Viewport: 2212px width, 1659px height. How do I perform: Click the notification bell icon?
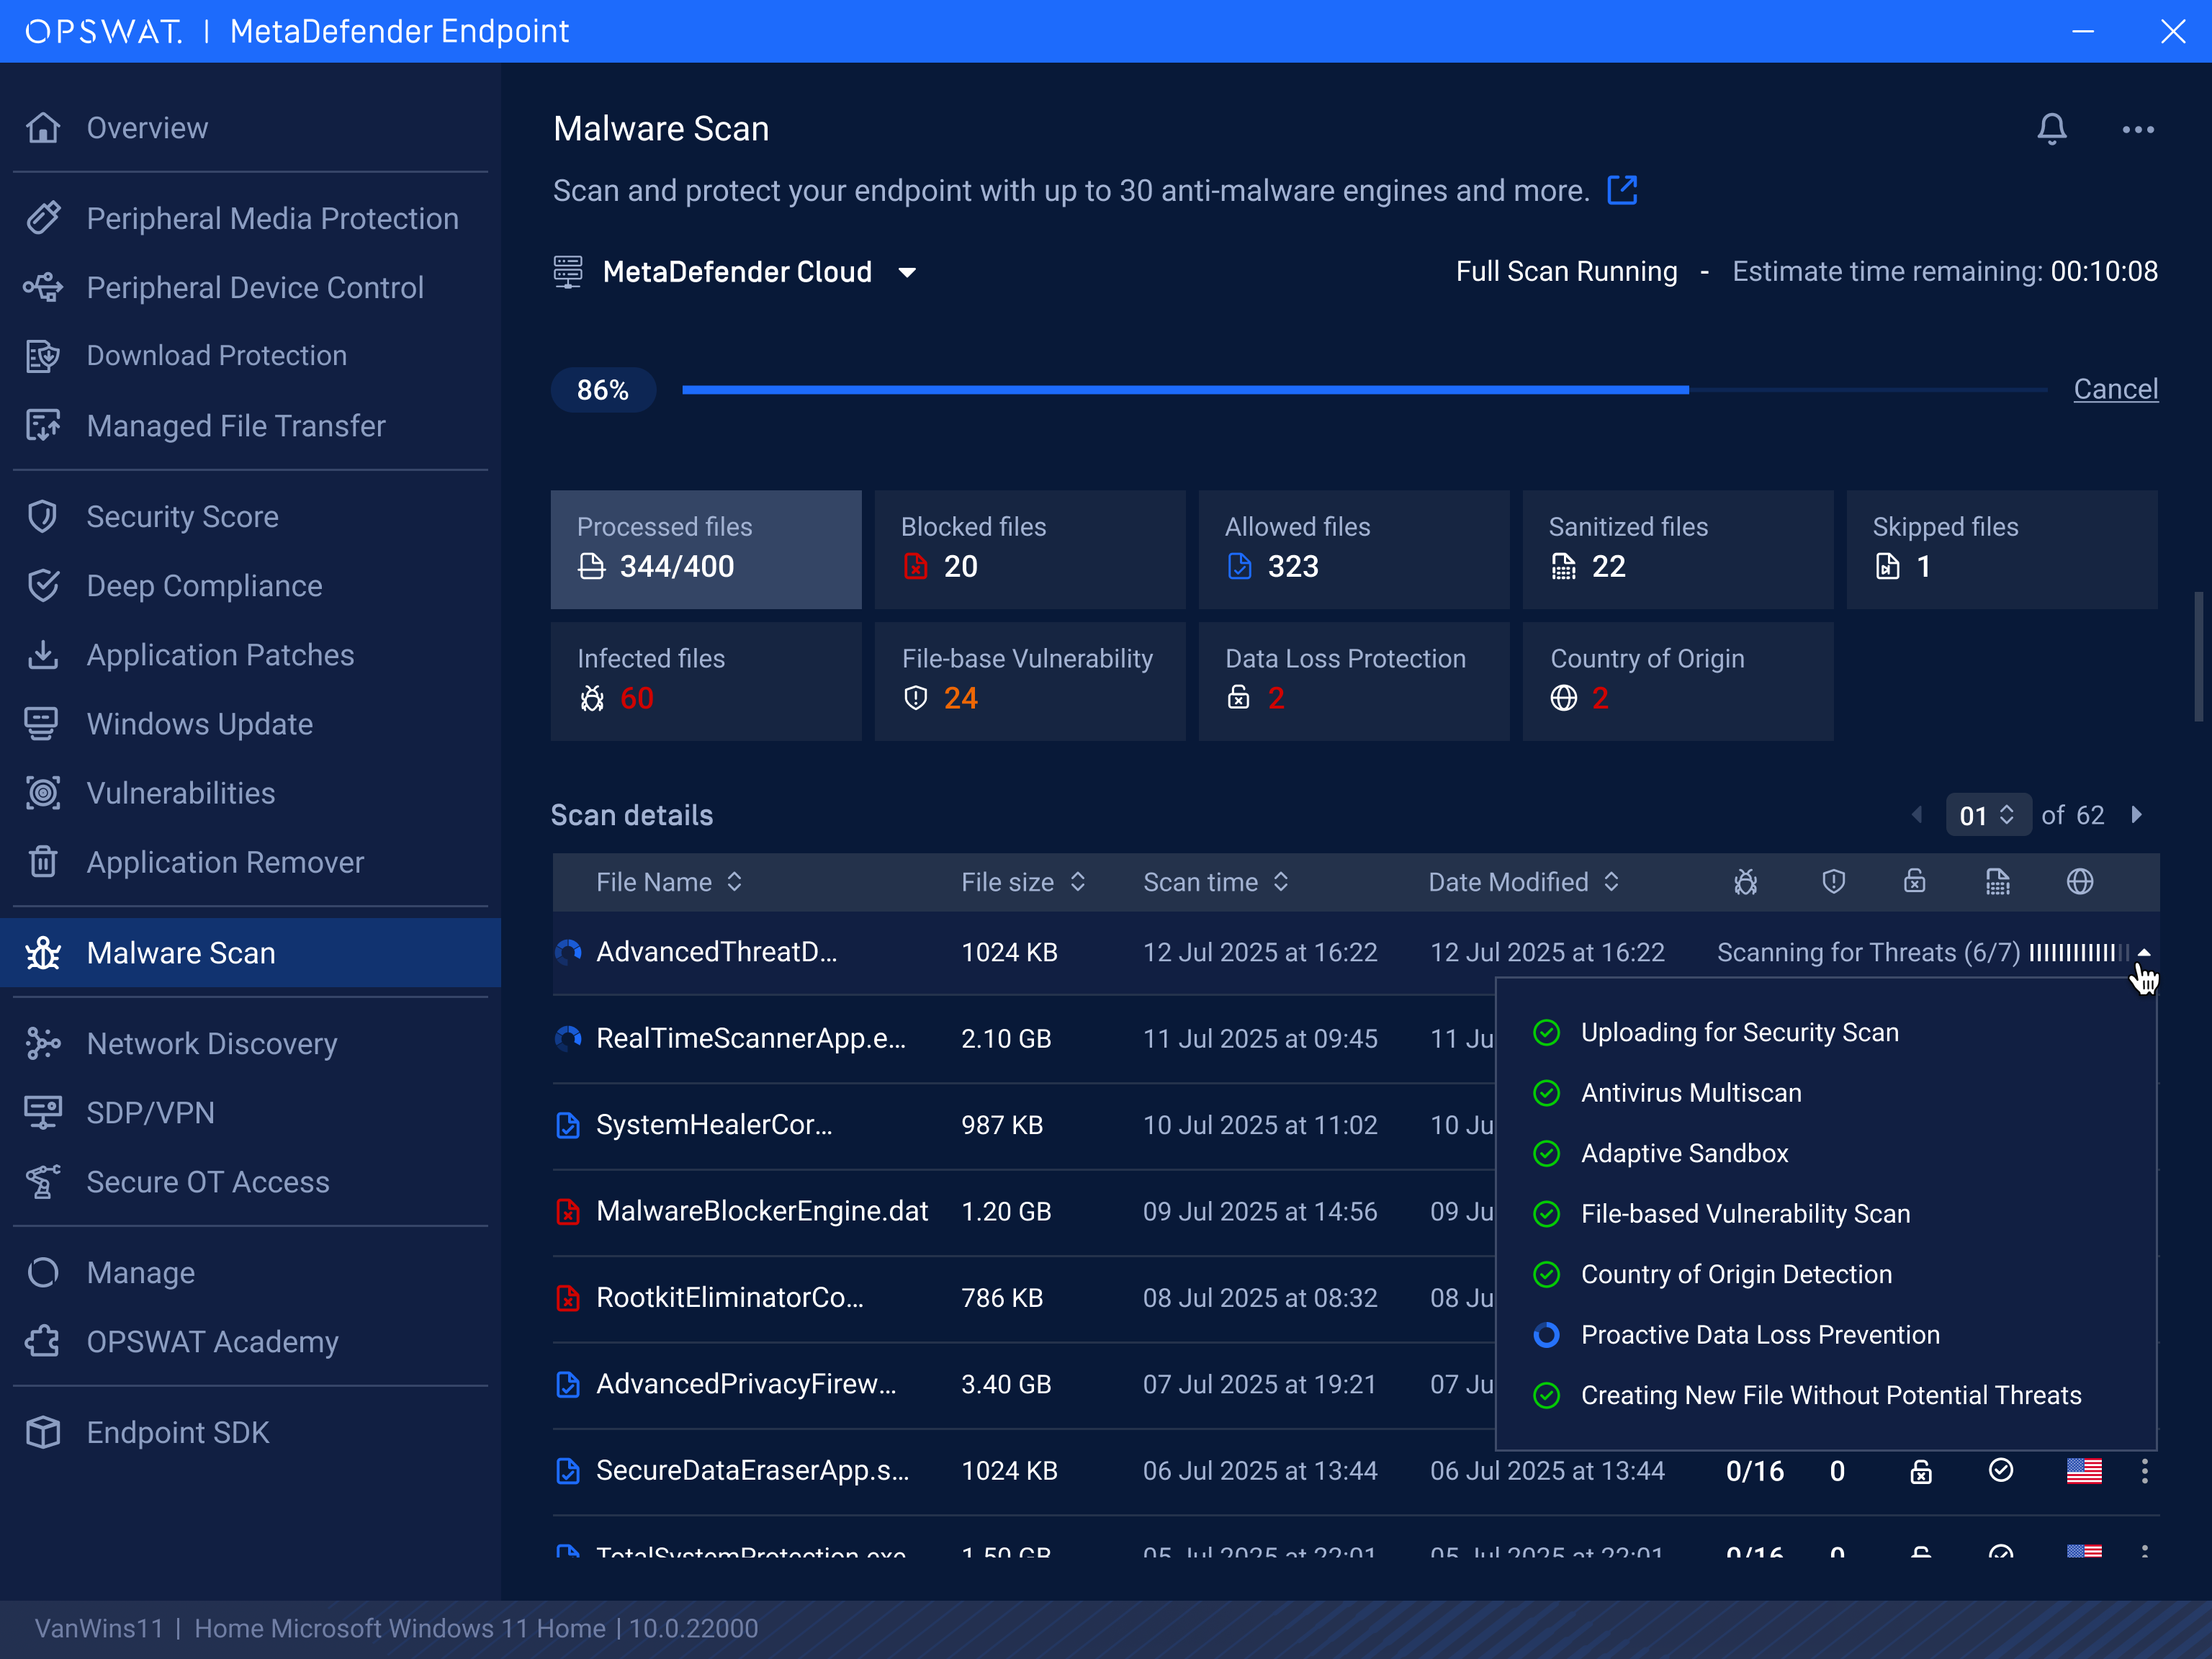coord(2051,128)
